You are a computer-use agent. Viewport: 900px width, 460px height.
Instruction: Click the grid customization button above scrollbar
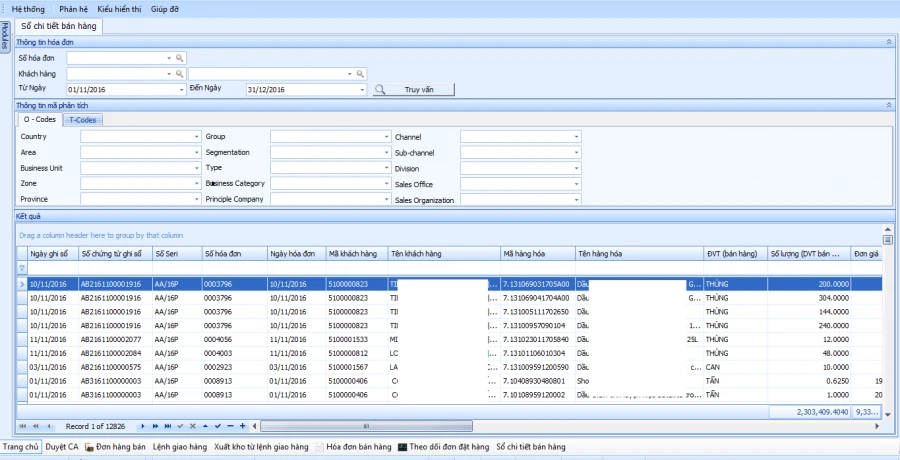click(888, 240)
